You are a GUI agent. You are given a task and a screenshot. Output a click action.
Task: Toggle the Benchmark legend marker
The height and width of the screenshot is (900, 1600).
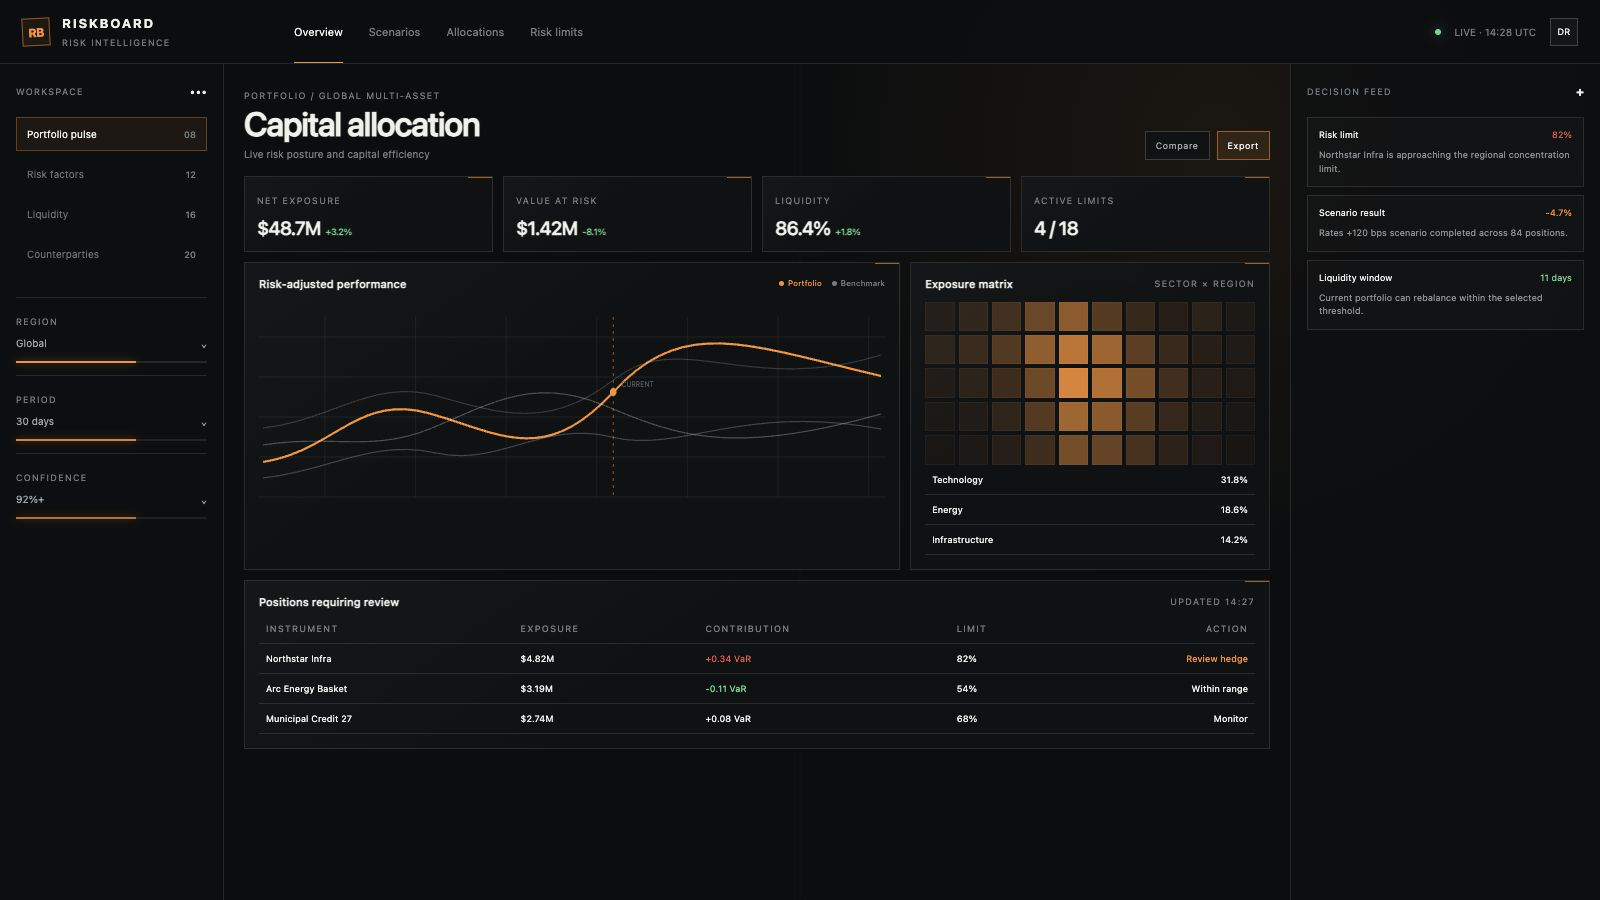(x=834, y=284)
